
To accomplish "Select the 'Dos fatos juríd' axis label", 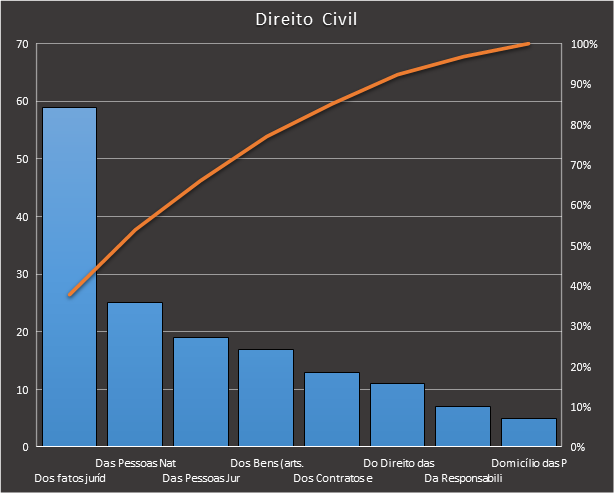I will pos(69,478).
